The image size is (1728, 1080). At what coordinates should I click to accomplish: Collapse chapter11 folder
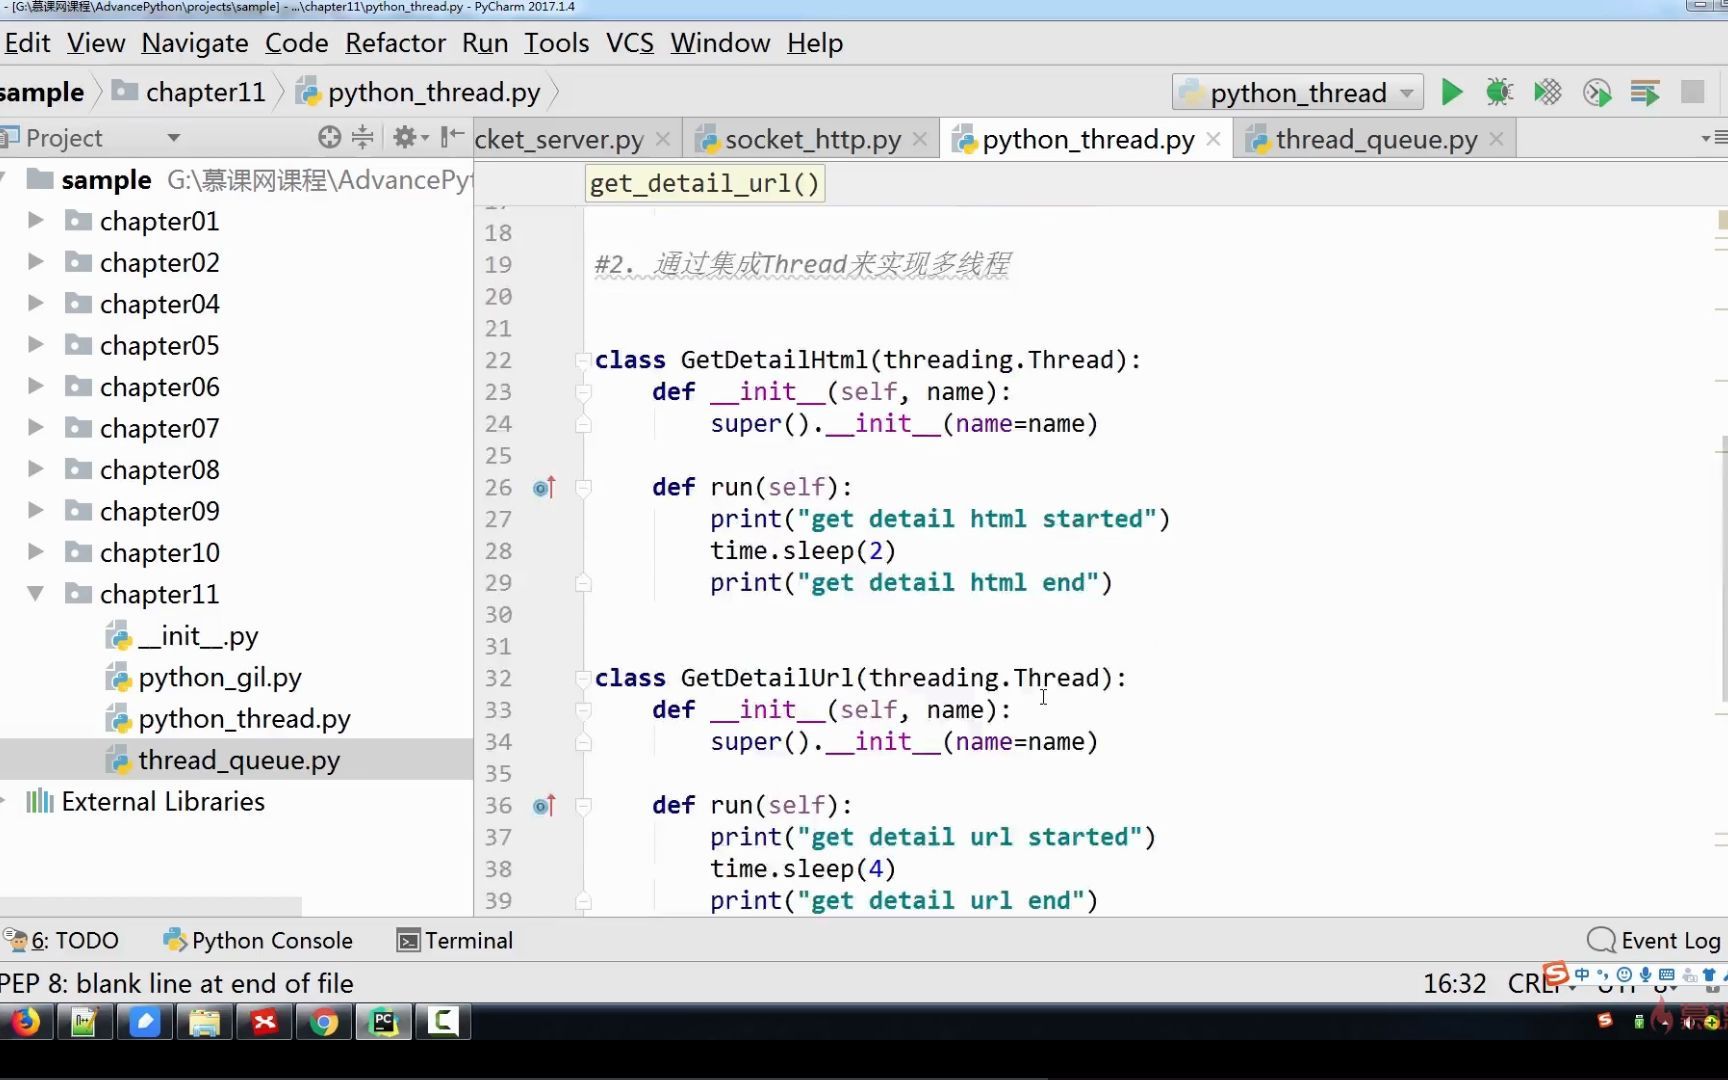pyautogui.click(x=35, y=594)
